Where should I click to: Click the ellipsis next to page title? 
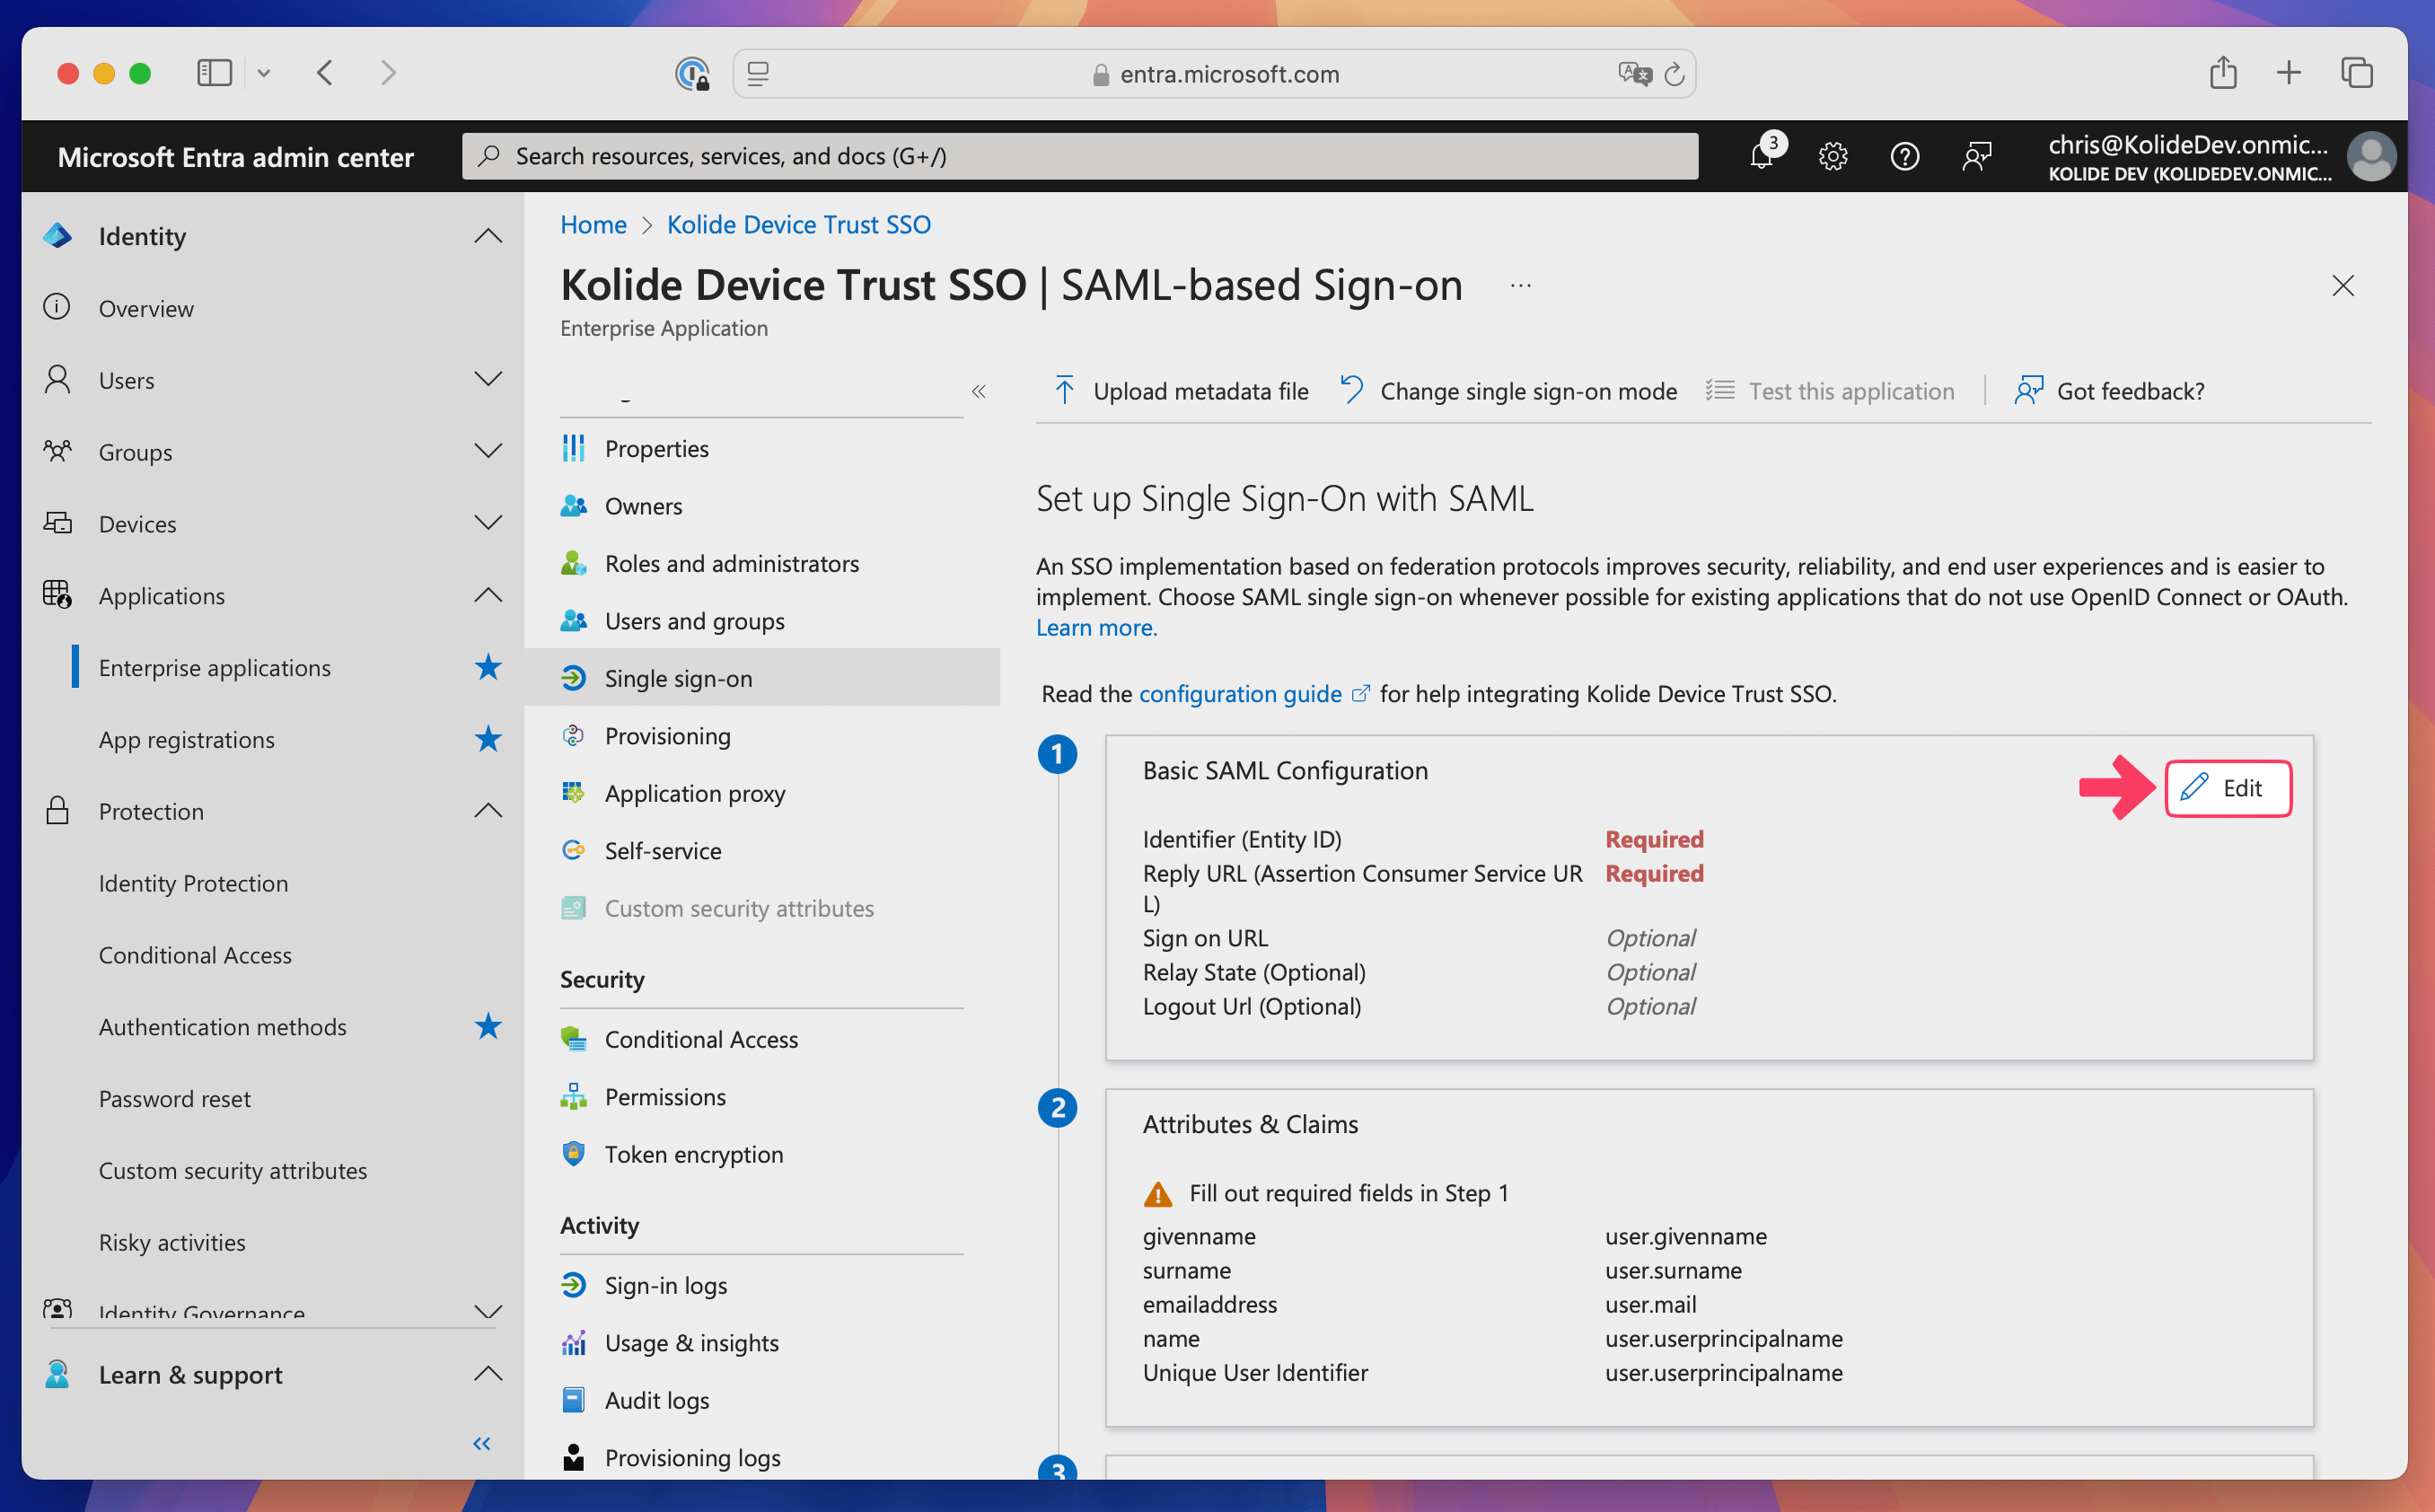[1520, 286]
